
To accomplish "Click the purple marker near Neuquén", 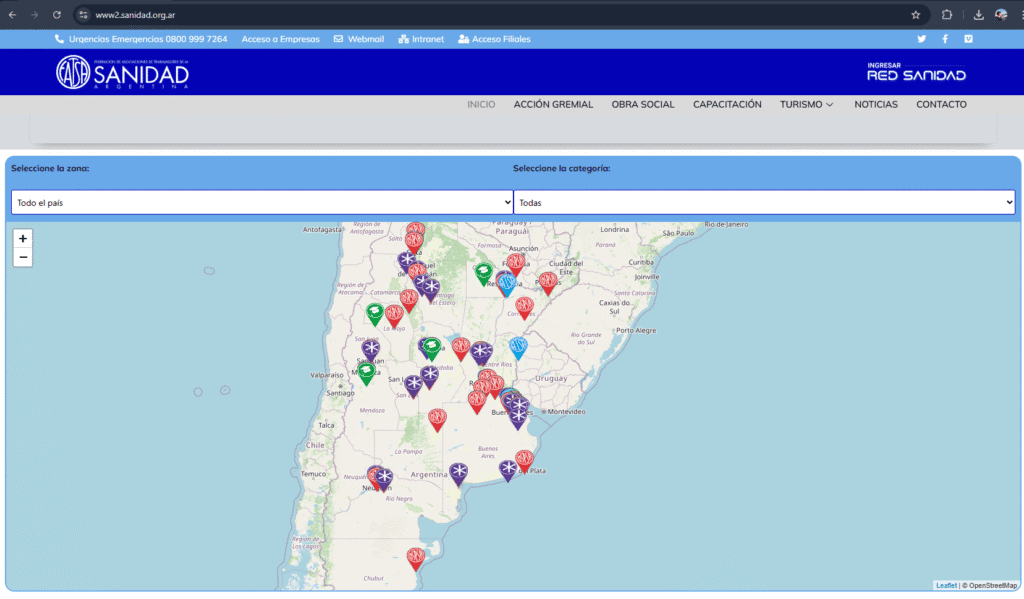I will click(384, 479).
